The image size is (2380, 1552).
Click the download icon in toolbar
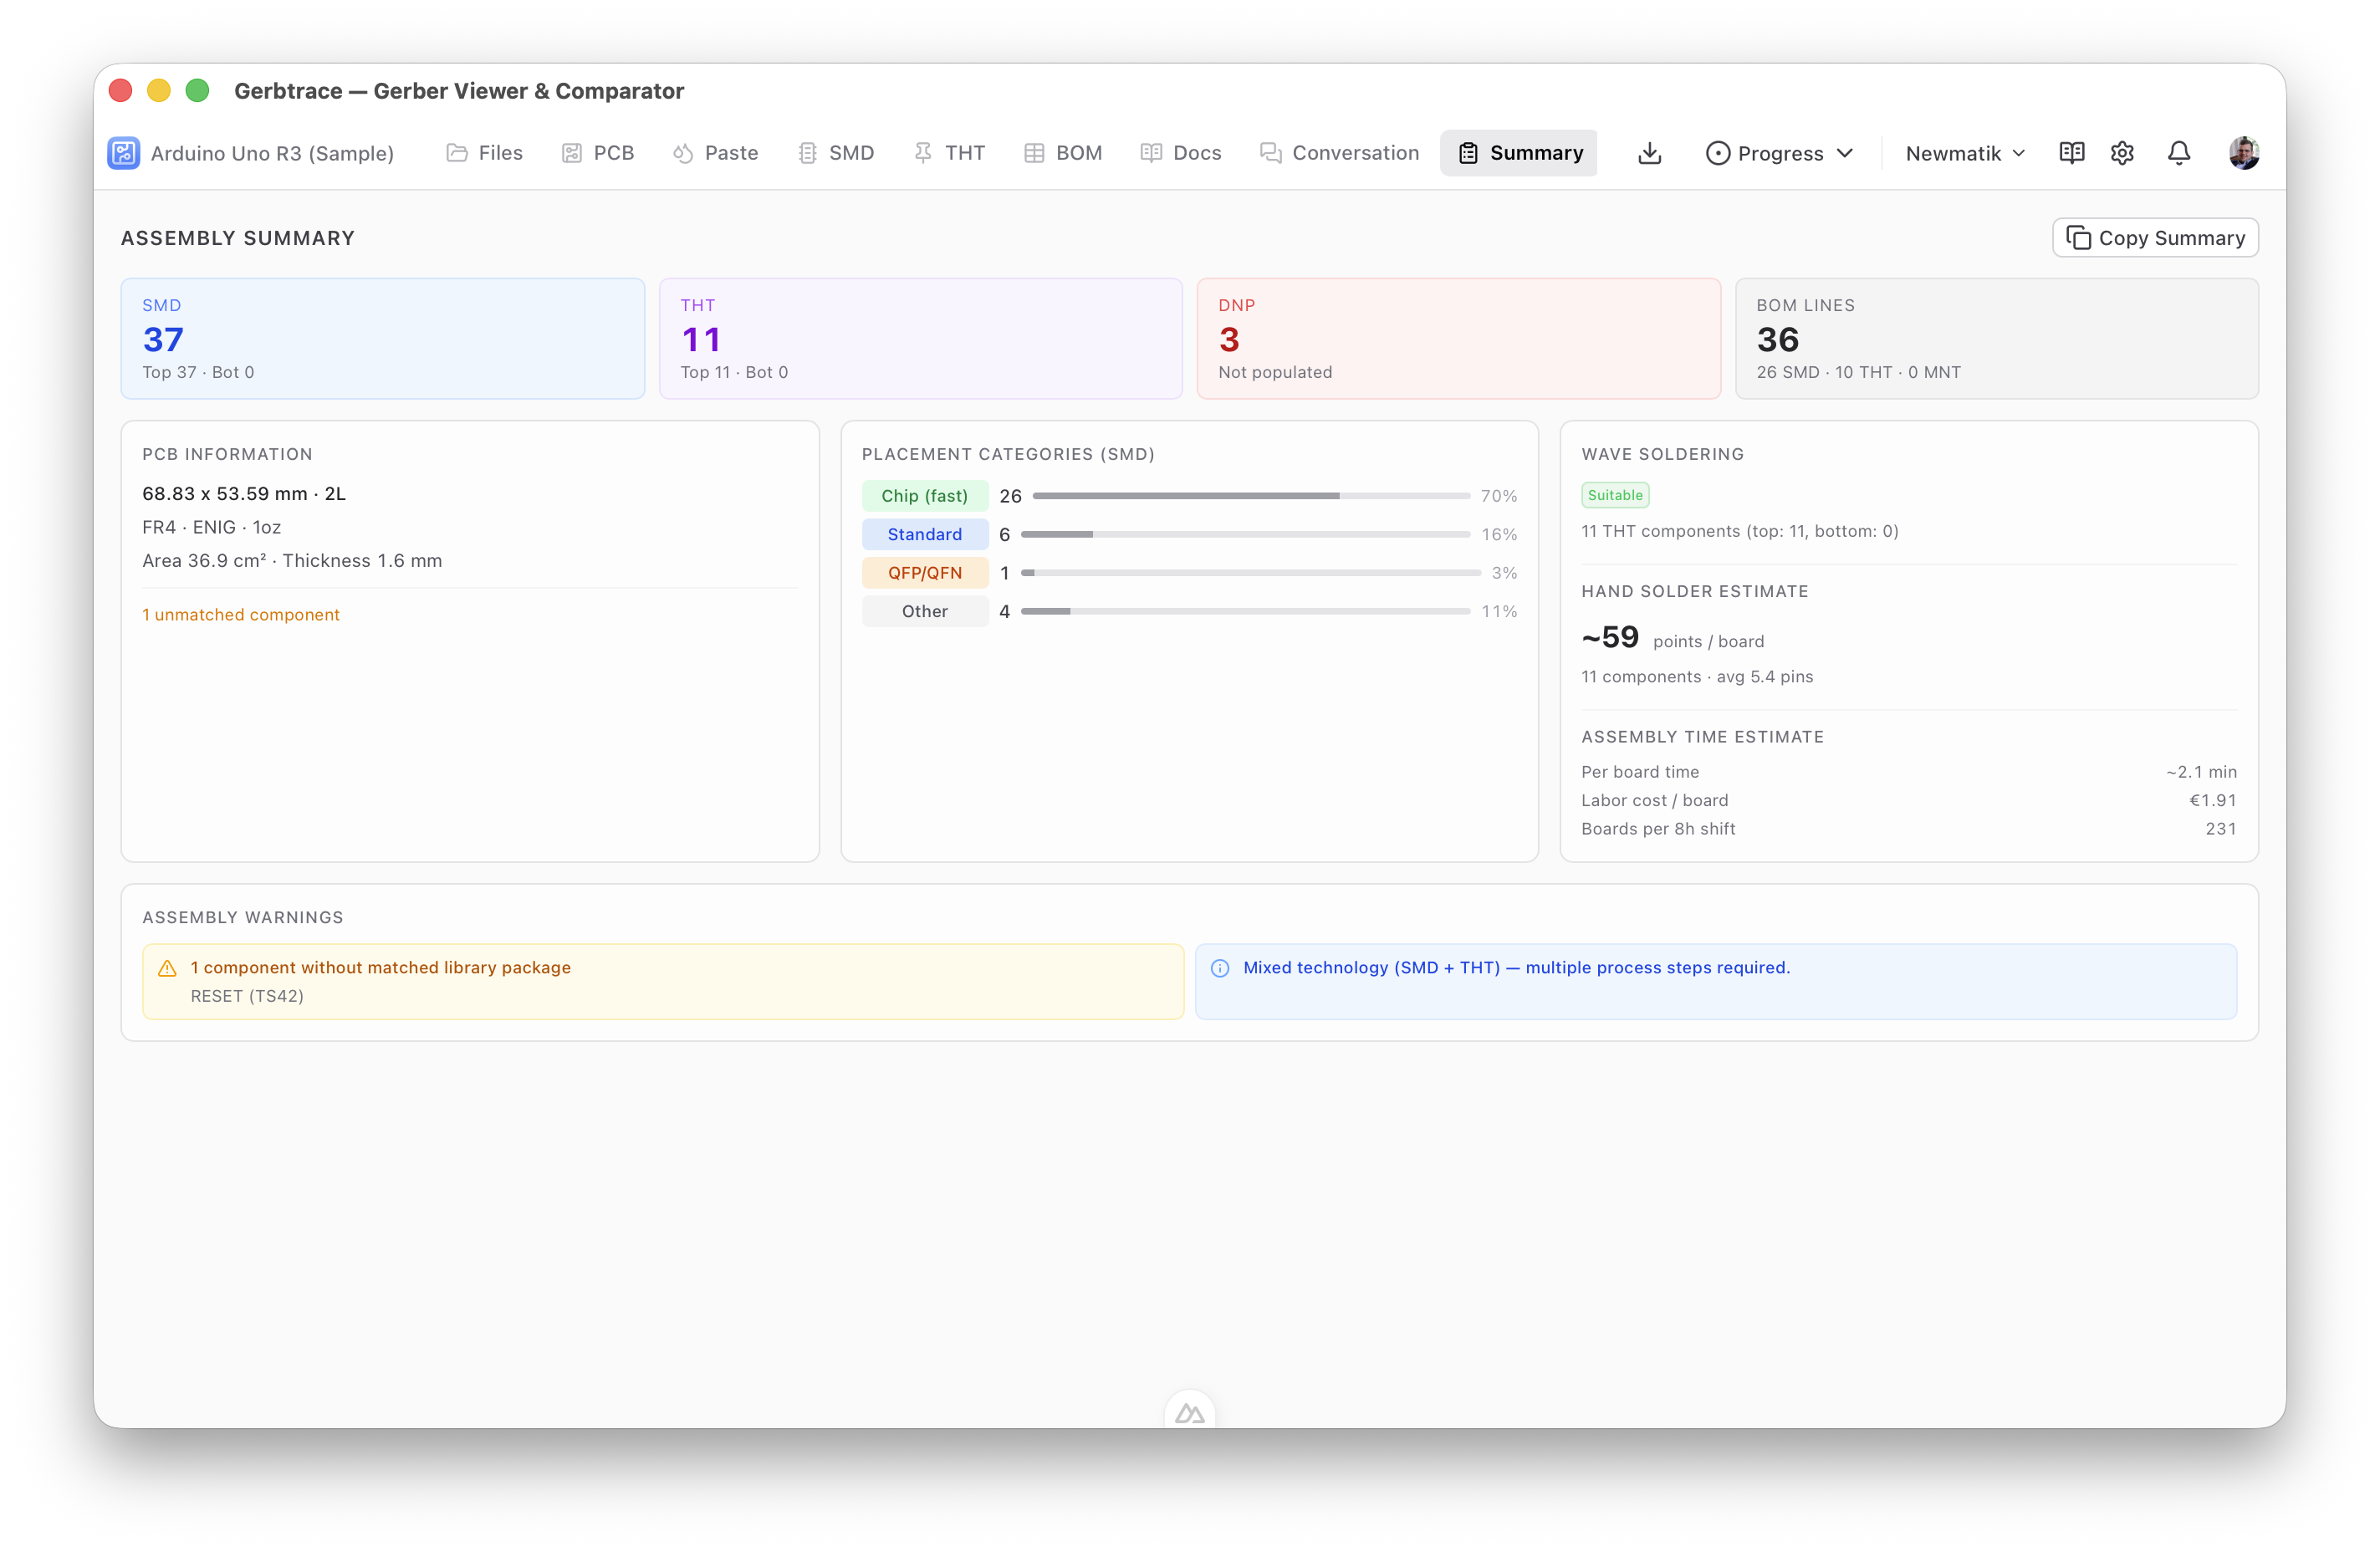pos(1650,153)
